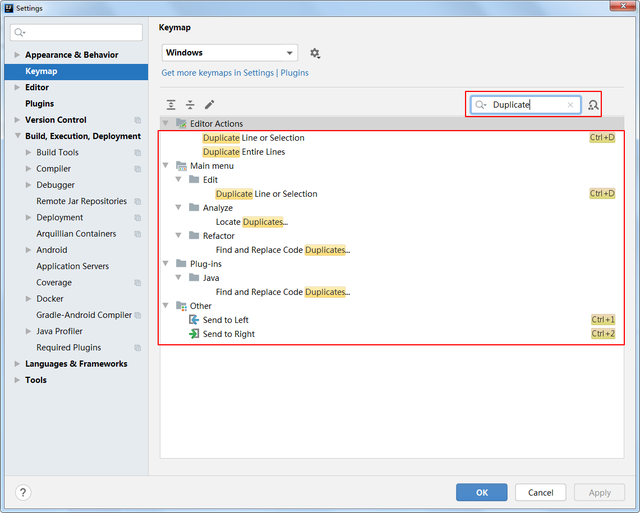Expand the Docker node arrow
The width and height of the screenshot is (640, 513).
pos(28,299)
